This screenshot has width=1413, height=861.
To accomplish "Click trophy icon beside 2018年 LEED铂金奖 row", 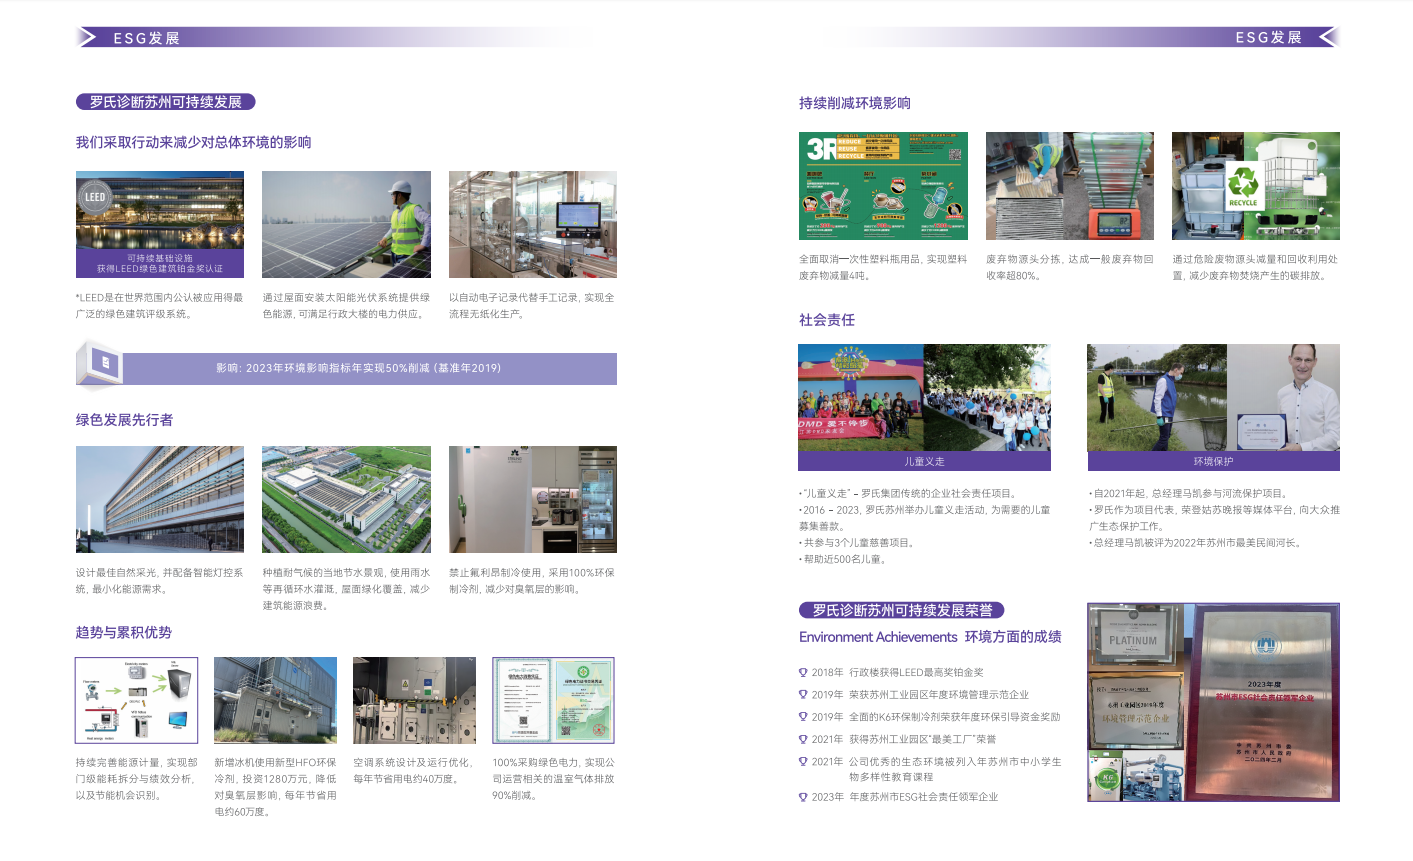I will pos(803,673).
